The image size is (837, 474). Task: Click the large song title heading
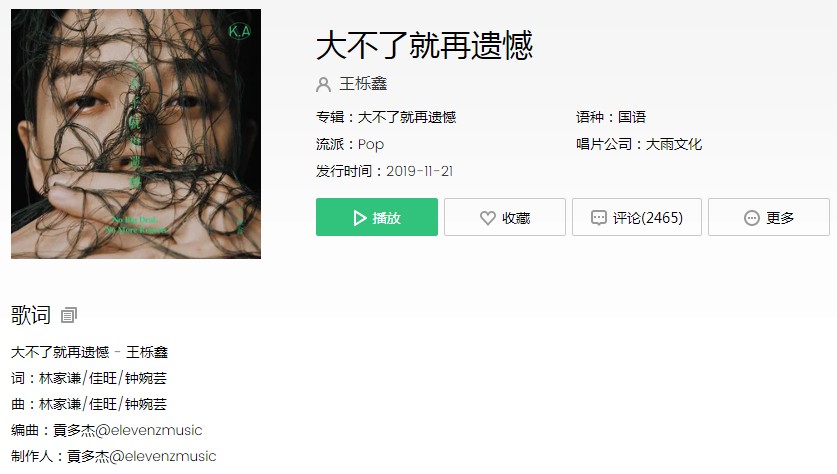424,45
